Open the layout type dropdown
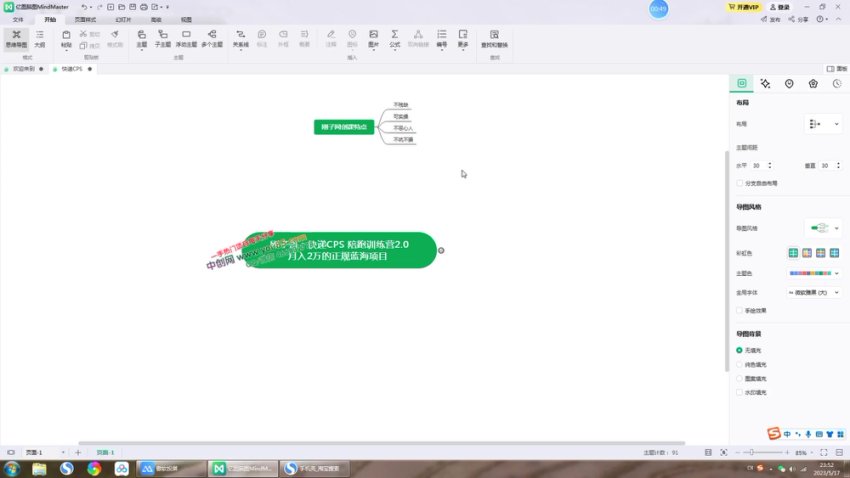 (x=823, y=124)
